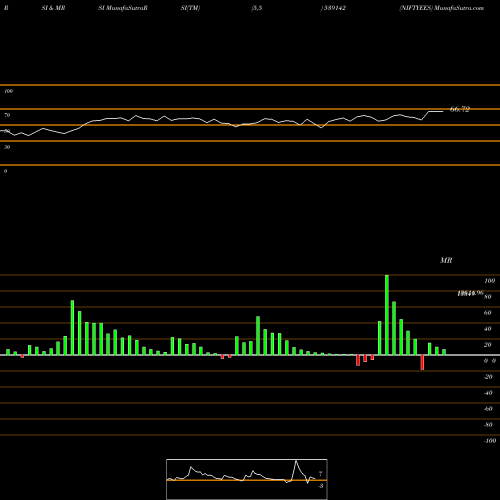The width and height of the screenshot is (500, 500).
Task: Click the mini chart value 7 label
Action: (x=320, y=474)
